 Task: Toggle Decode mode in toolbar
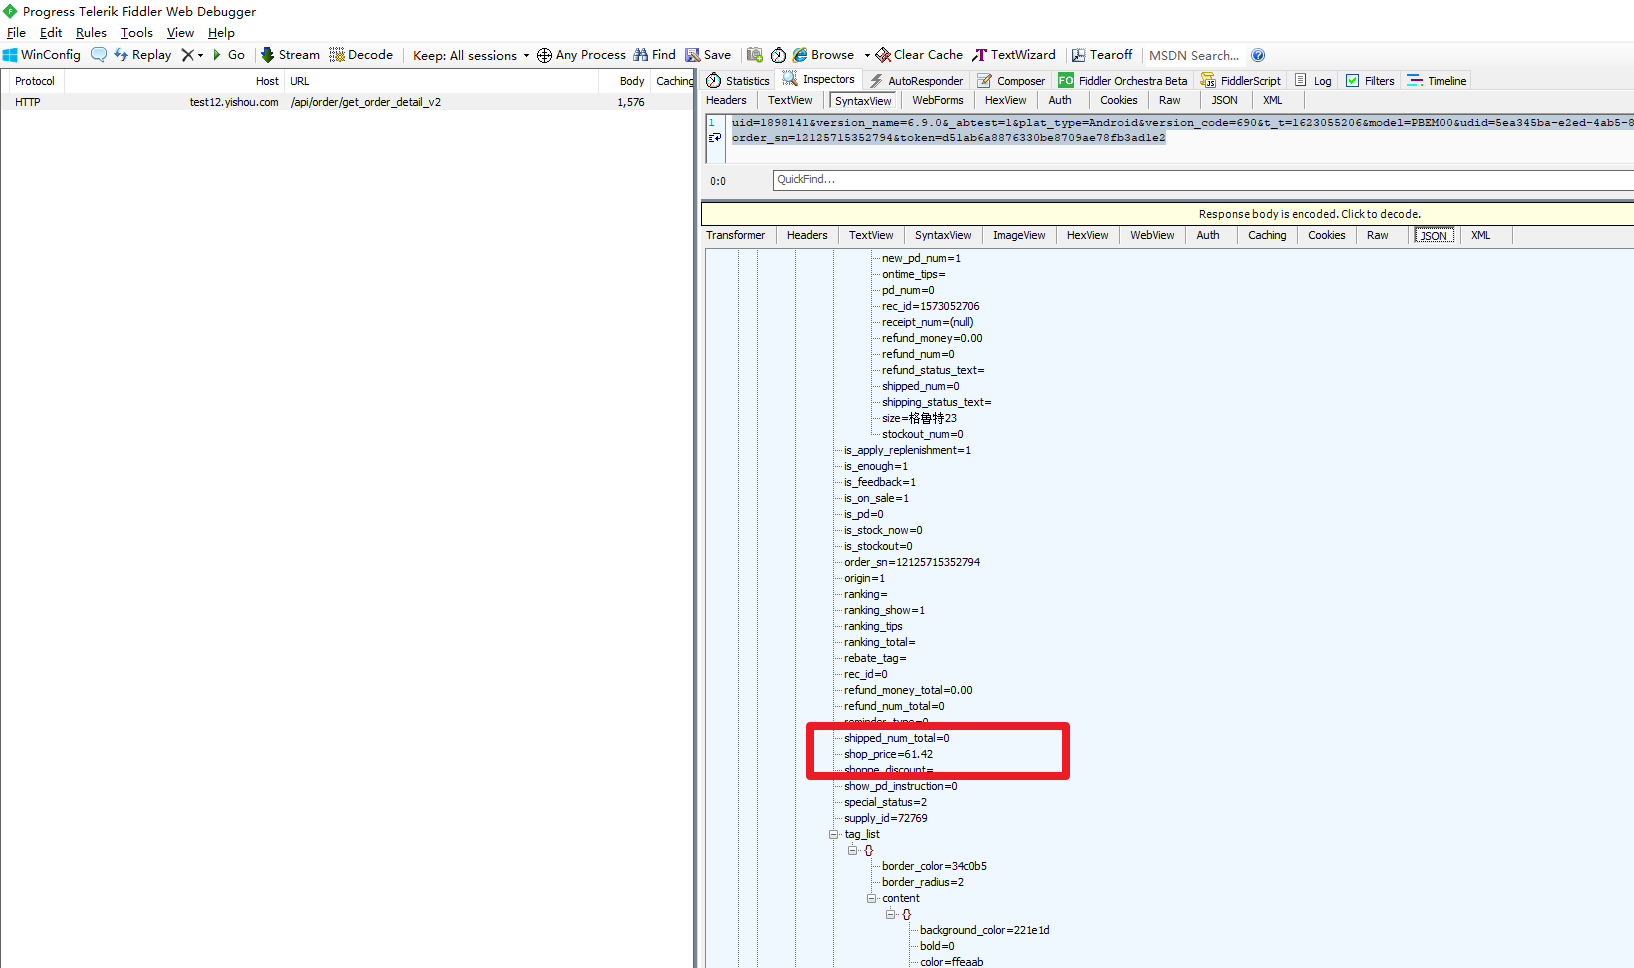tap(361, 55)
